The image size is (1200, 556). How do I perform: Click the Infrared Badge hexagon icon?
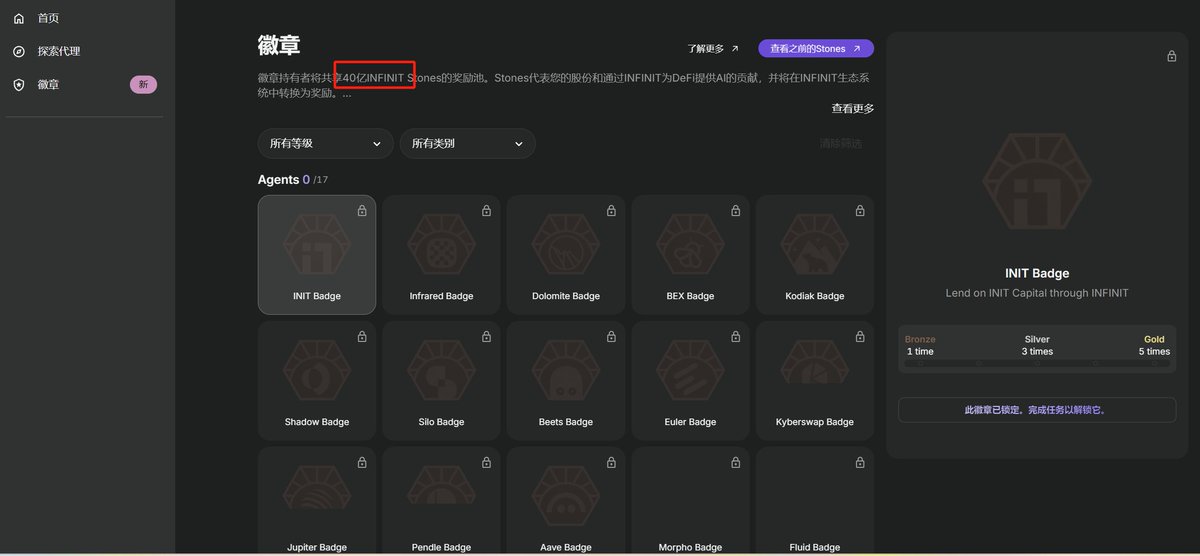[441, 245]
